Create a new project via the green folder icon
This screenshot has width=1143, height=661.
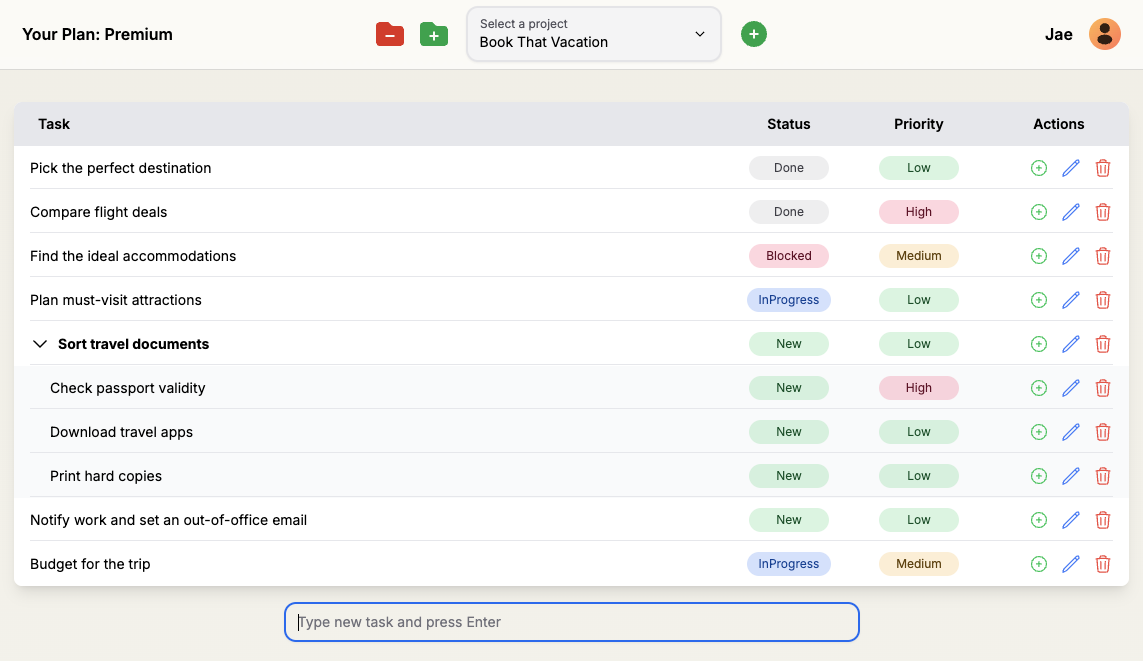tap(433, 33)
